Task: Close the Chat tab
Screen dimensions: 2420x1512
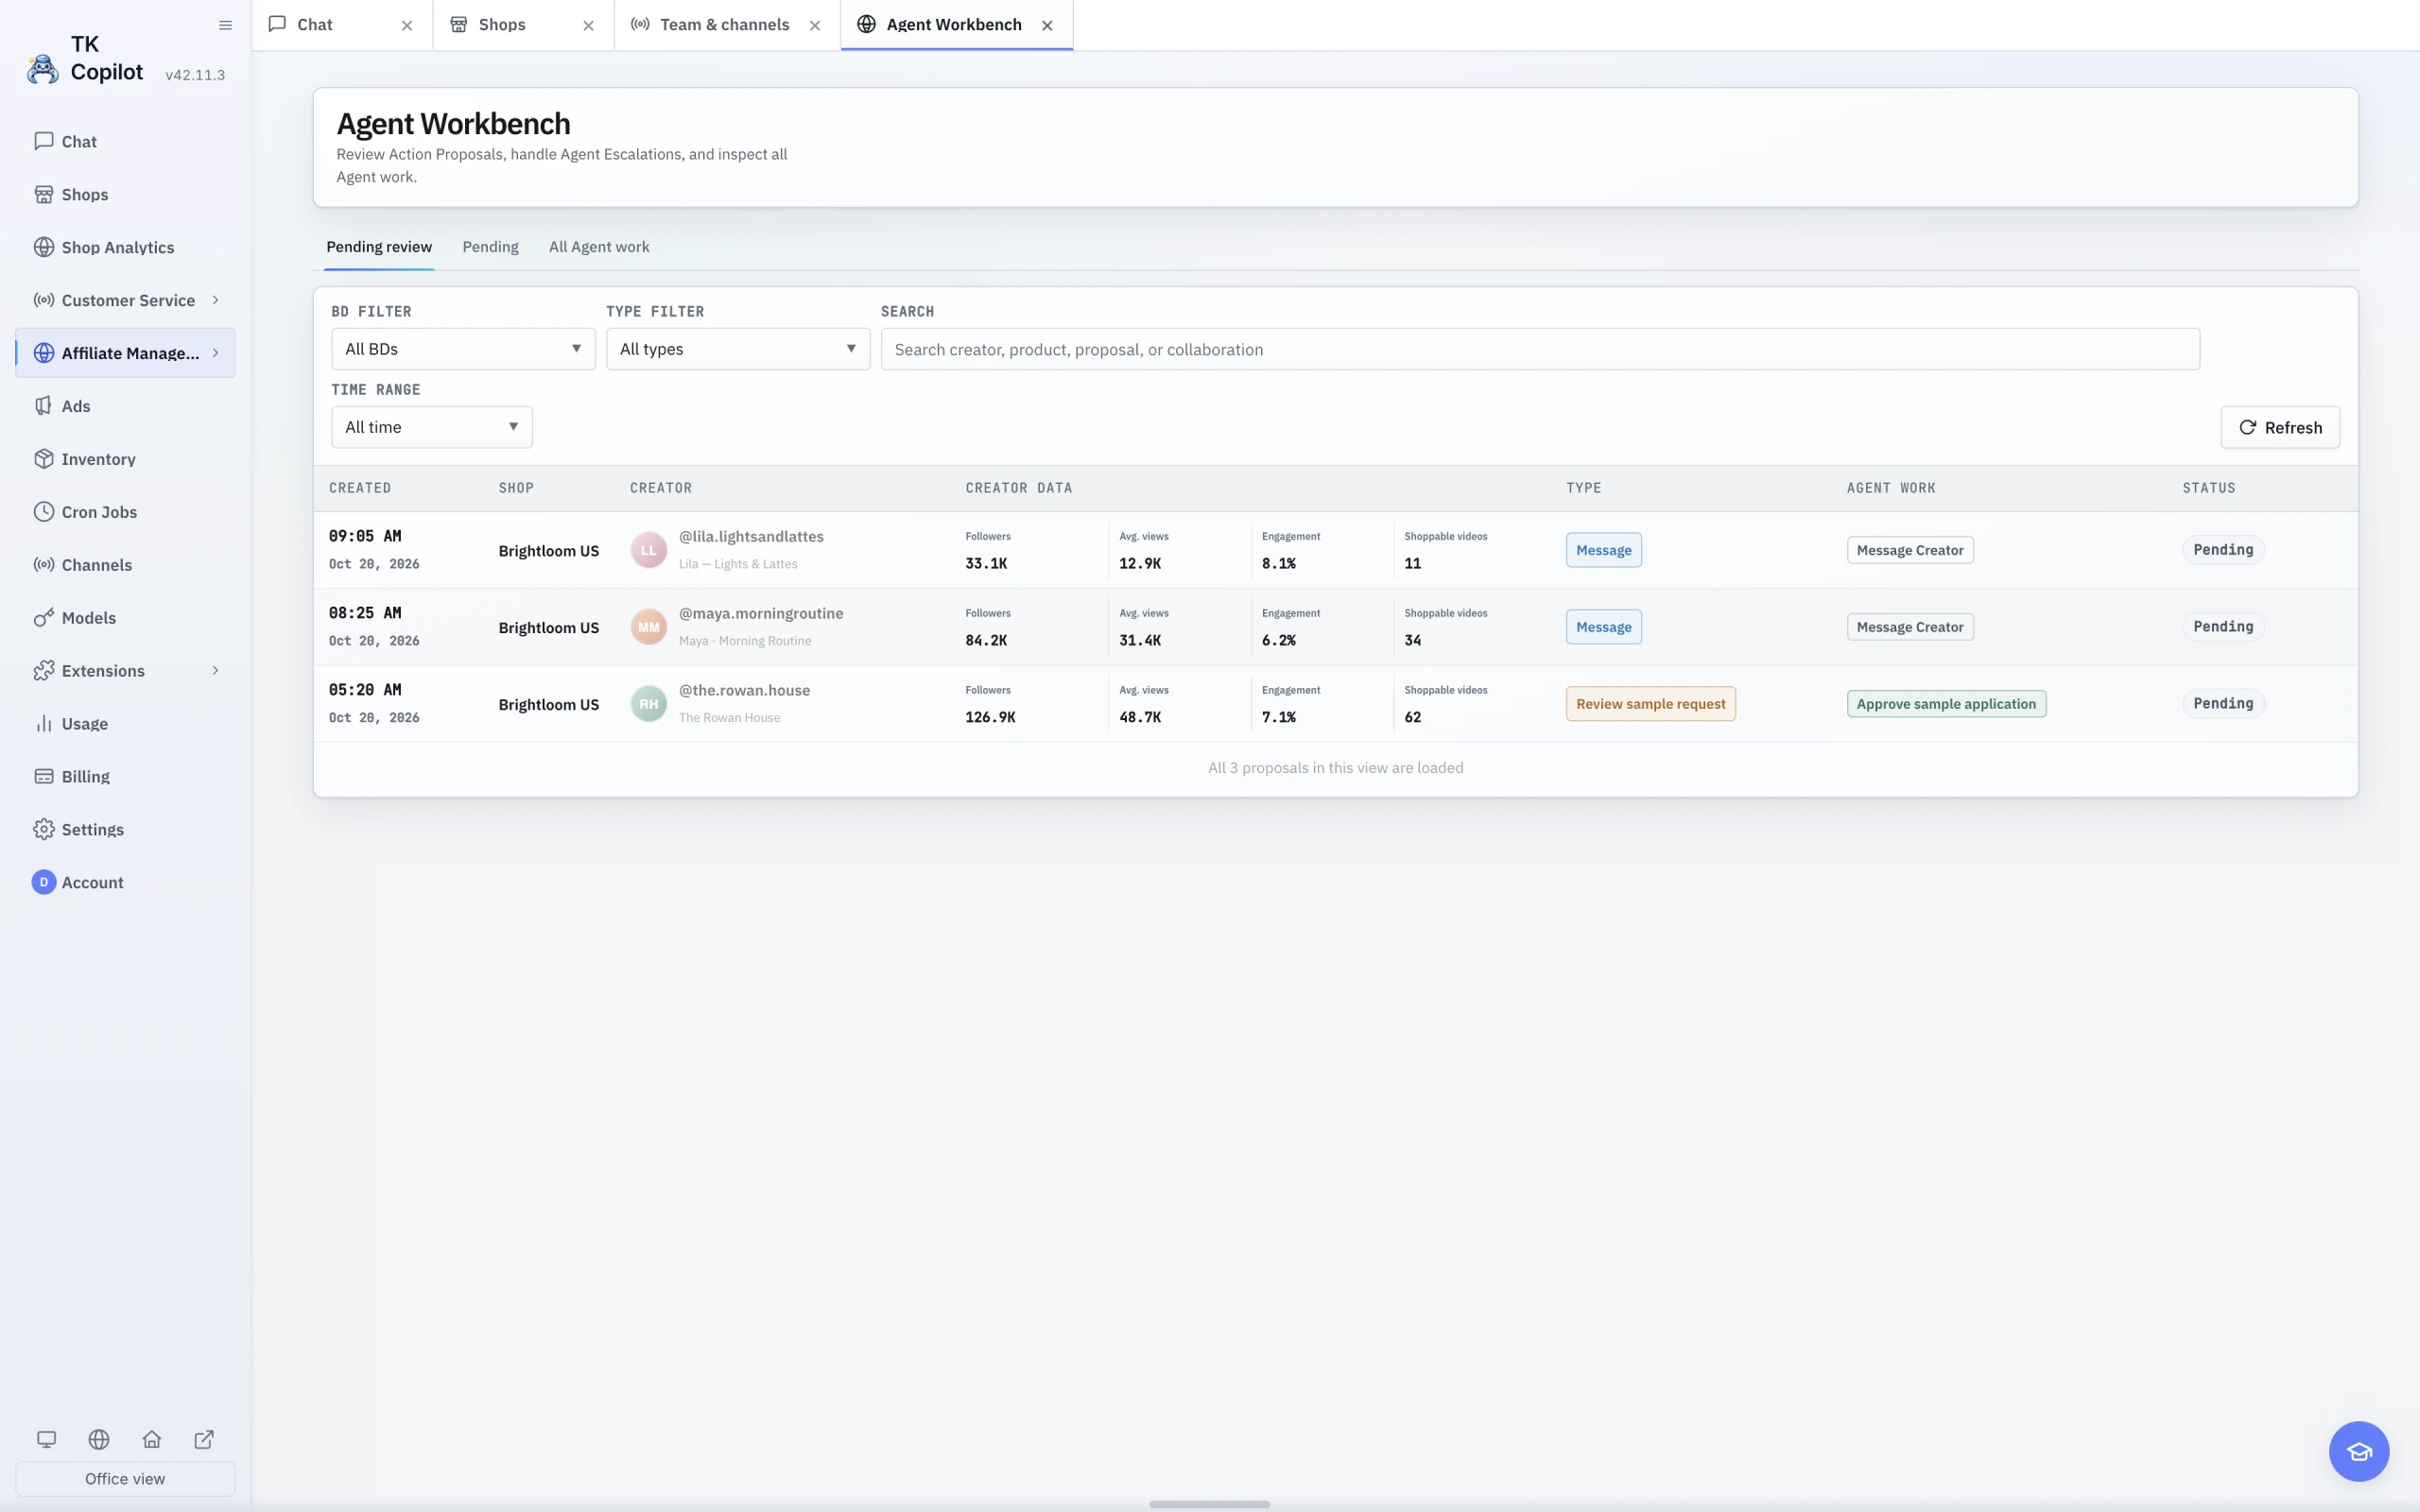Action: (407, 26)
